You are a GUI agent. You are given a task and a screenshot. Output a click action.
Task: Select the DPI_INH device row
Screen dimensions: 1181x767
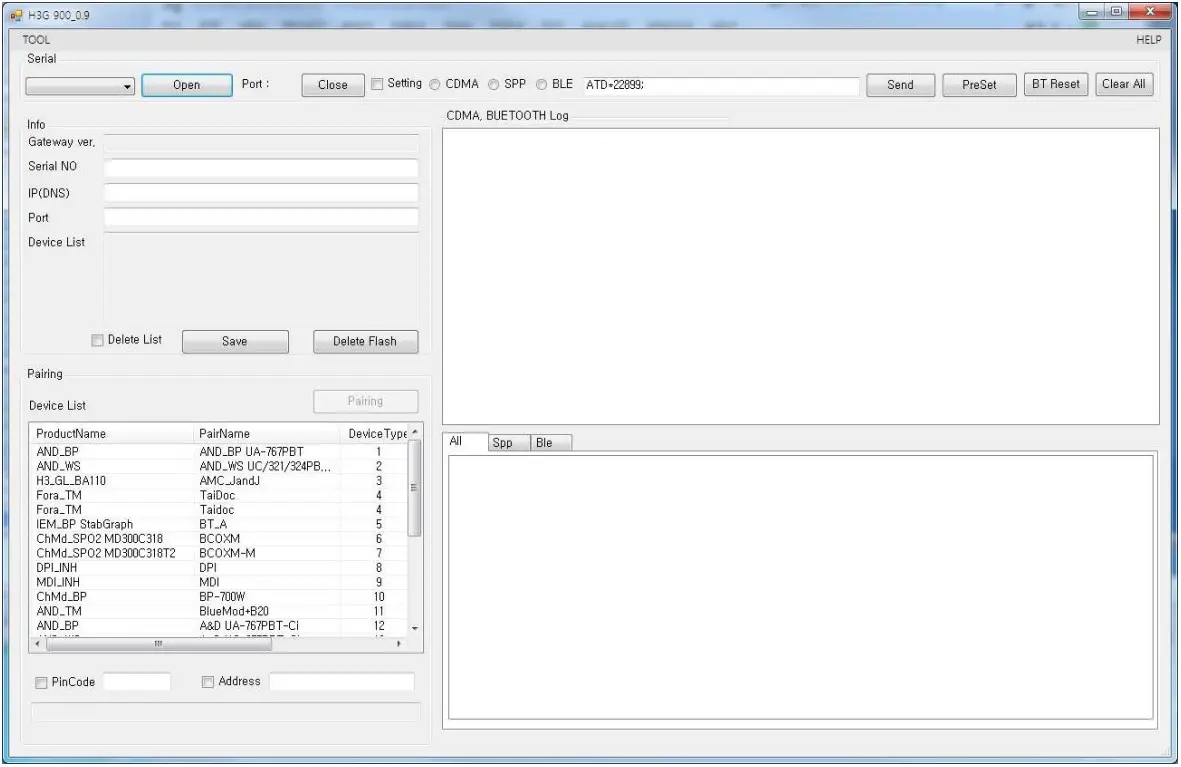coord(218,567)
